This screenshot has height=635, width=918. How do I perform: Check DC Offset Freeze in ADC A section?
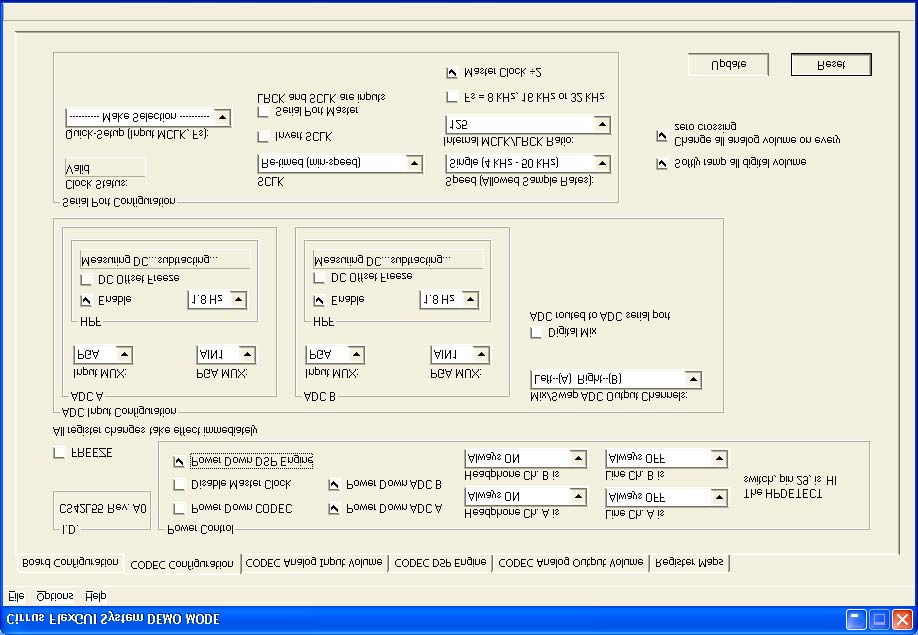coord(86,280)
